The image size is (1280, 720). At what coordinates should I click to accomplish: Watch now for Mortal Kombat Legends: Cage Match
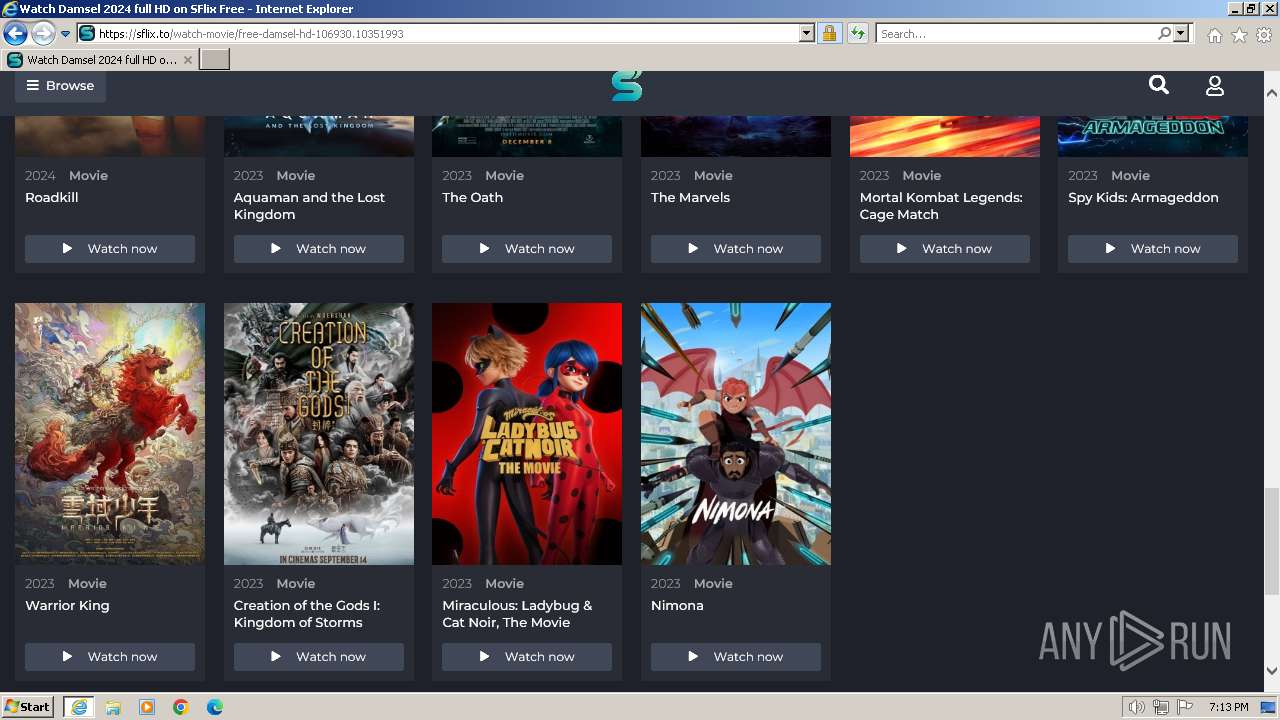coord(945,248)
